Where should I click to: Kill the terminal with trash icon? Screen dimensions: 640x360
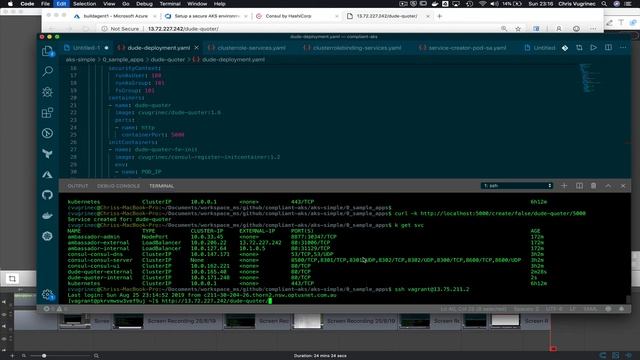[593, 186]
